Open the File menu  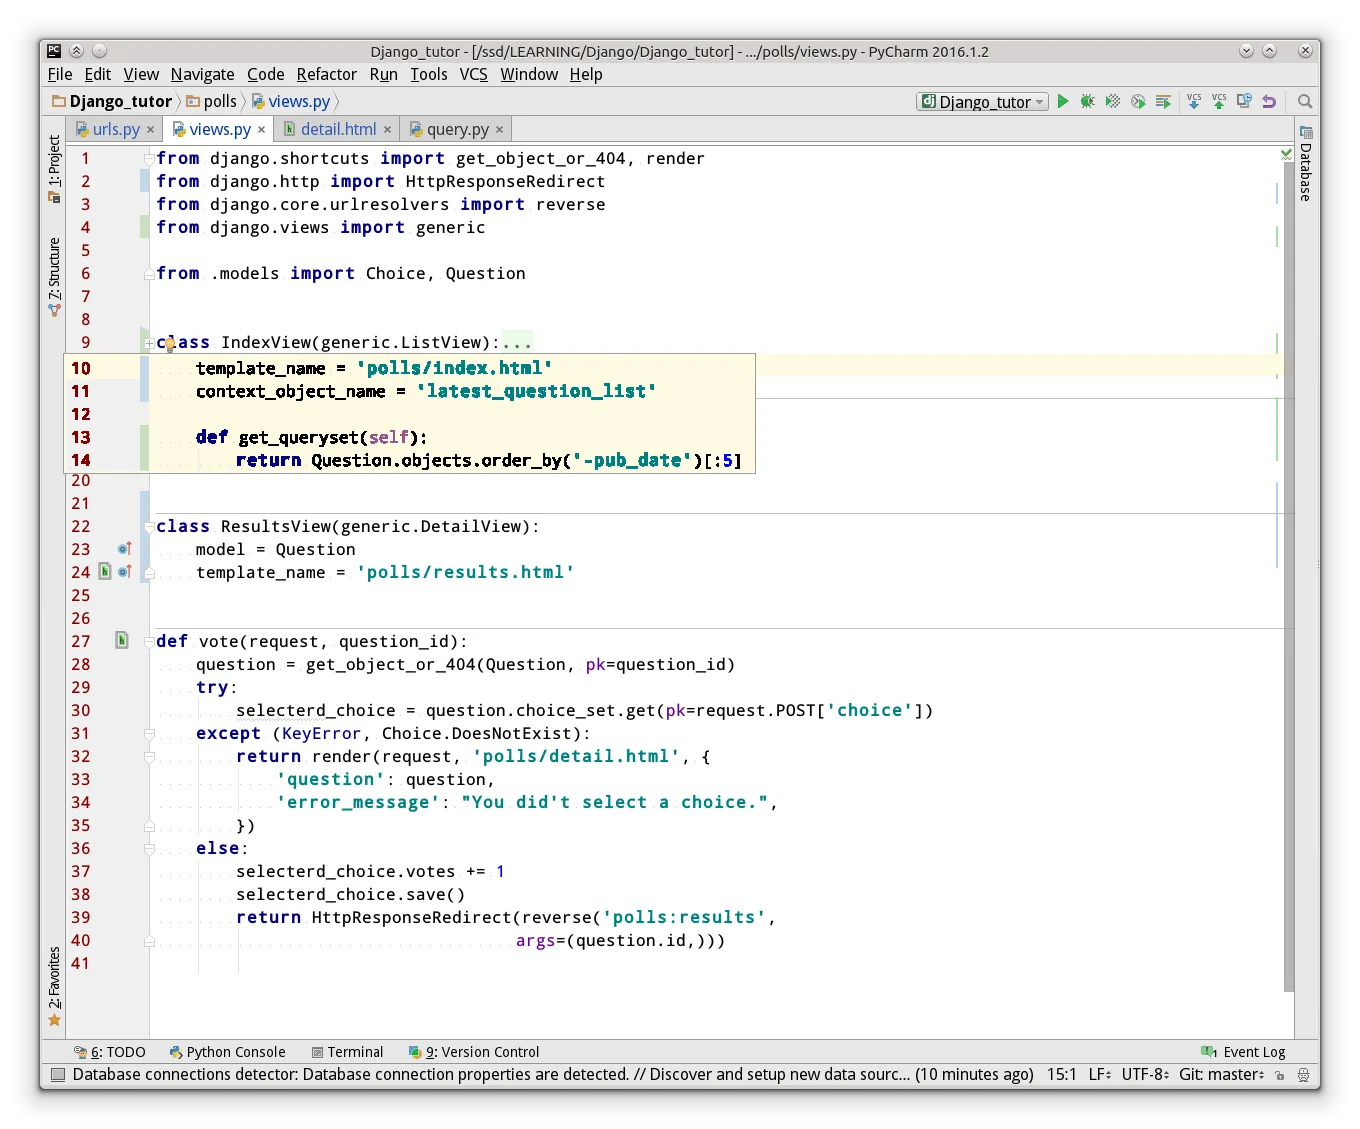[x=60, y=74]
